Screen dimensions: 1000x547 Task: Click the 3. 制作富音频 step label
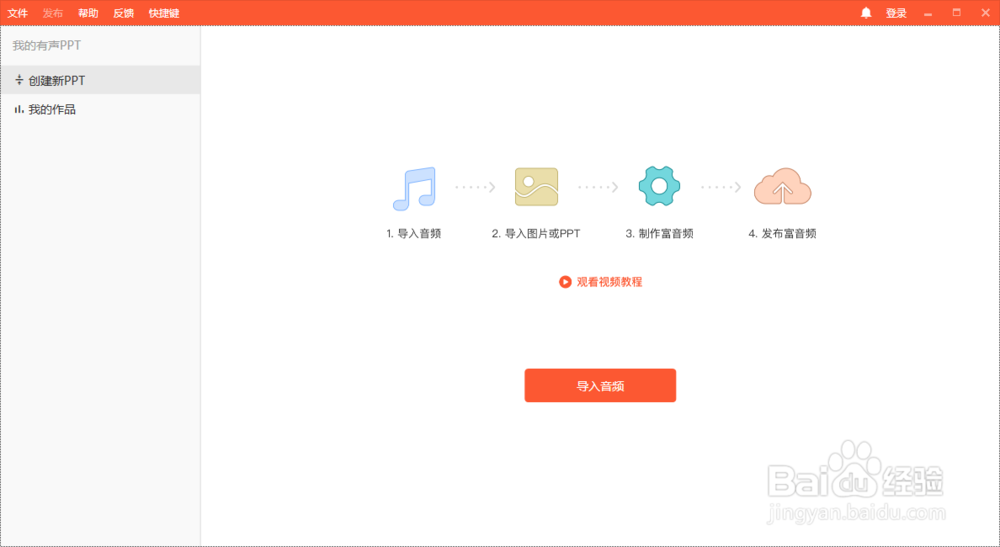pyautogui.click(x=659, y=233)
